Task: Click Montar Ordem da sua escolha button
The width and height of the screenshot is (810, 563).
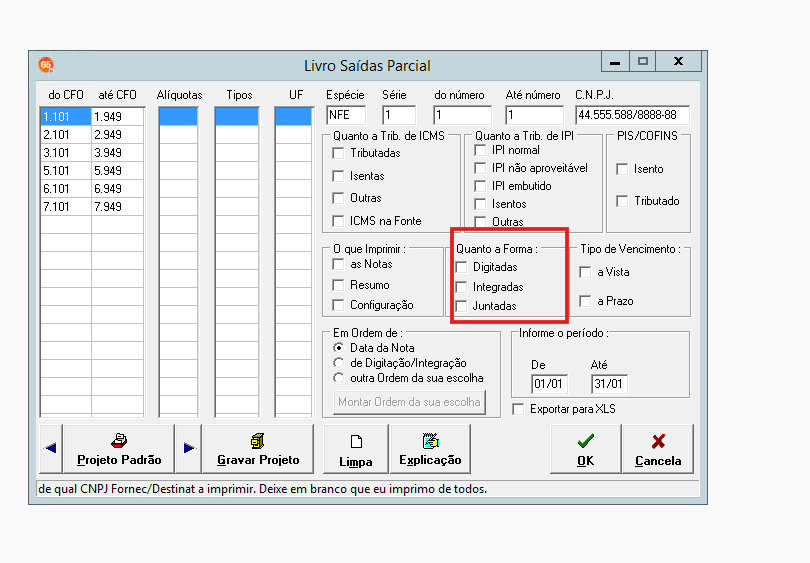Action: [409, 402]
